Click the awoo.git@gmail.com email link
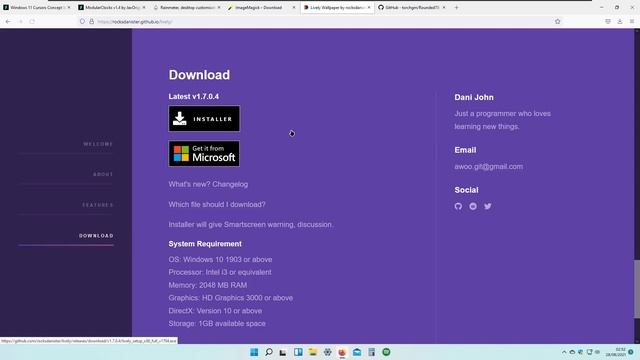 tap(489, 167)
